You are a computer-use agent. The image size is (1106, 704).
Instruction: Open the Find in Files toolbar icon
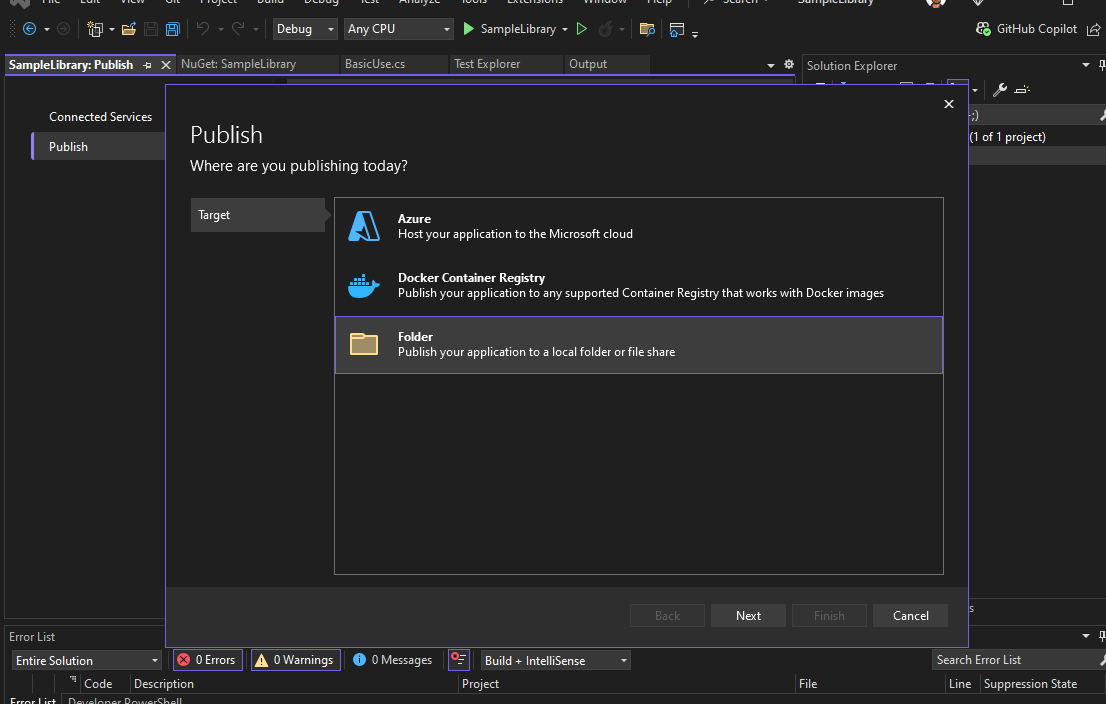coord(647,29)
